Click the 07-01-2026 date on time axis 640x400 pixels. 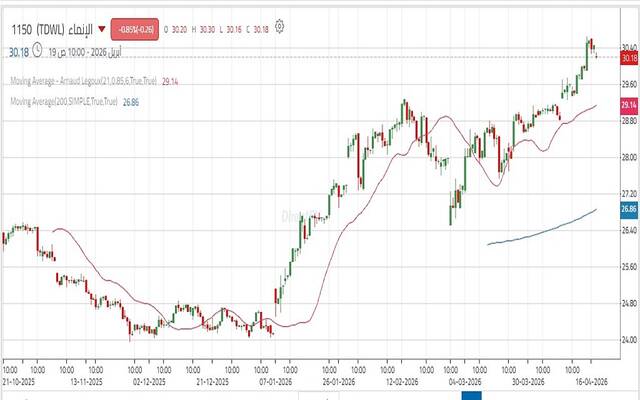point(277,381)
